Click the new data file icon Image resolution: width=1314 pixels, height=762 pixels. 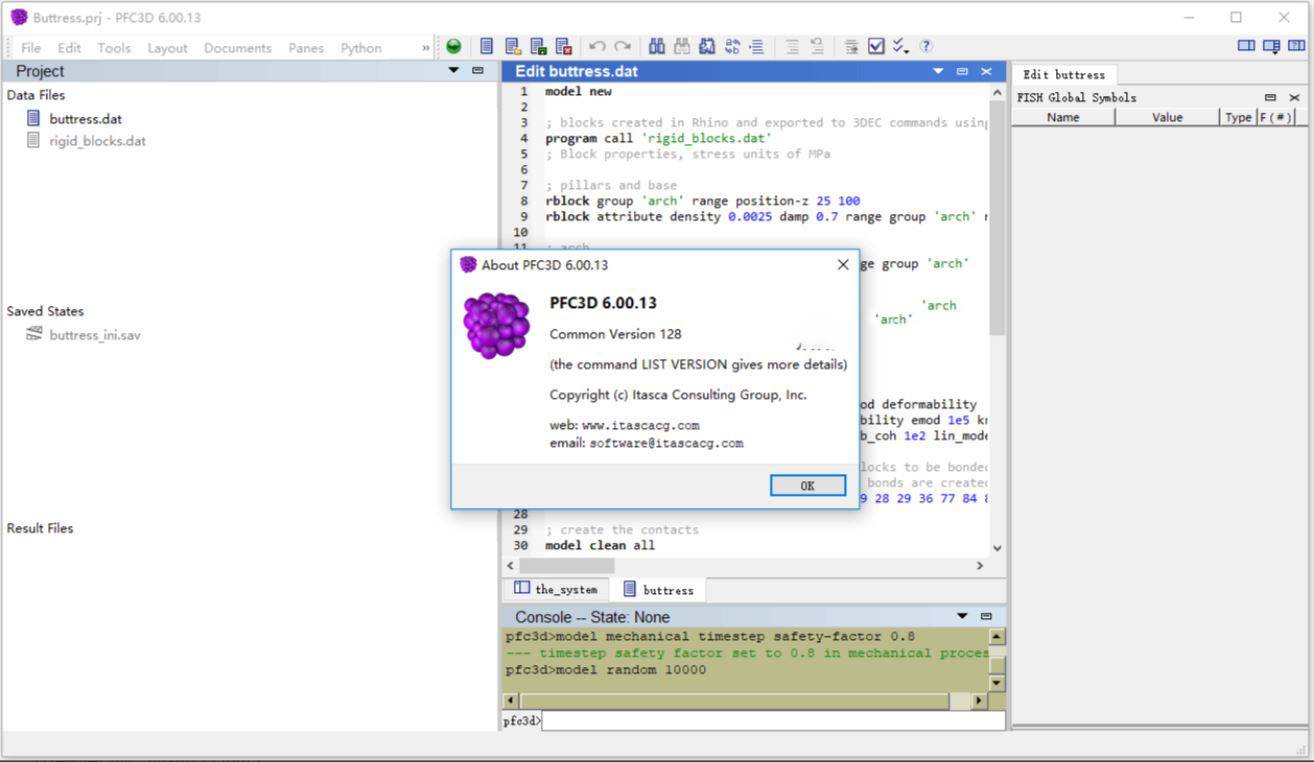(487, 47)
